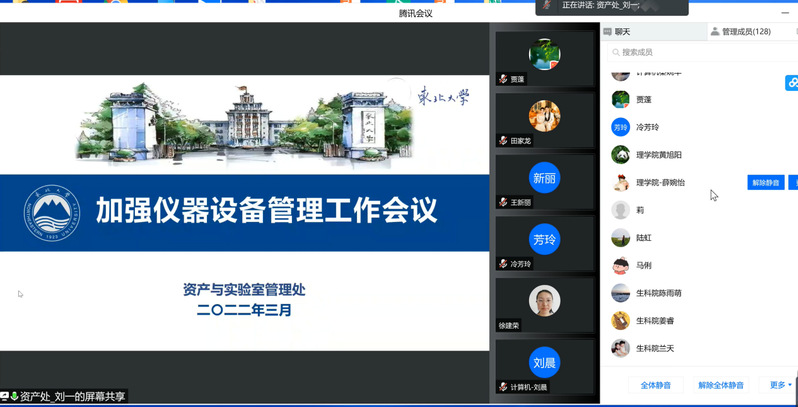Click 生科院陈雨萌's avatar
Screen dimensions: 798x407
(x=620, y=293)
